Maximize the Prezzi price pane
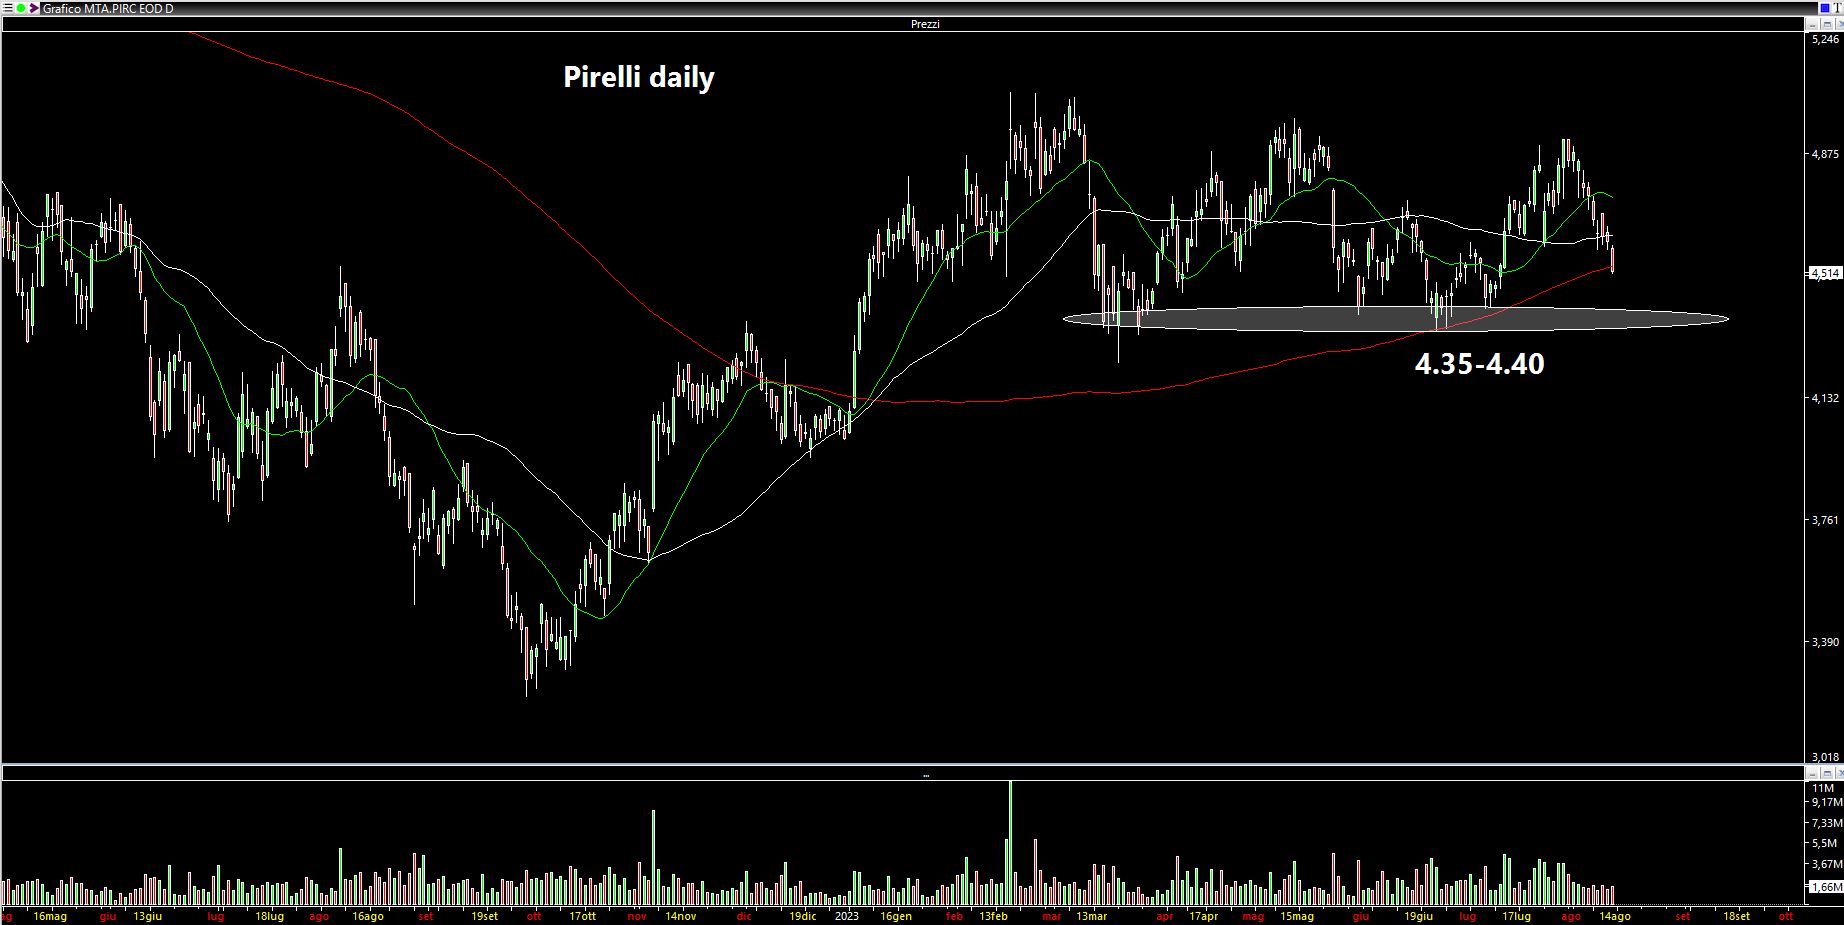This screenshot has width=1844, height=925. [x=1826, y=24]
